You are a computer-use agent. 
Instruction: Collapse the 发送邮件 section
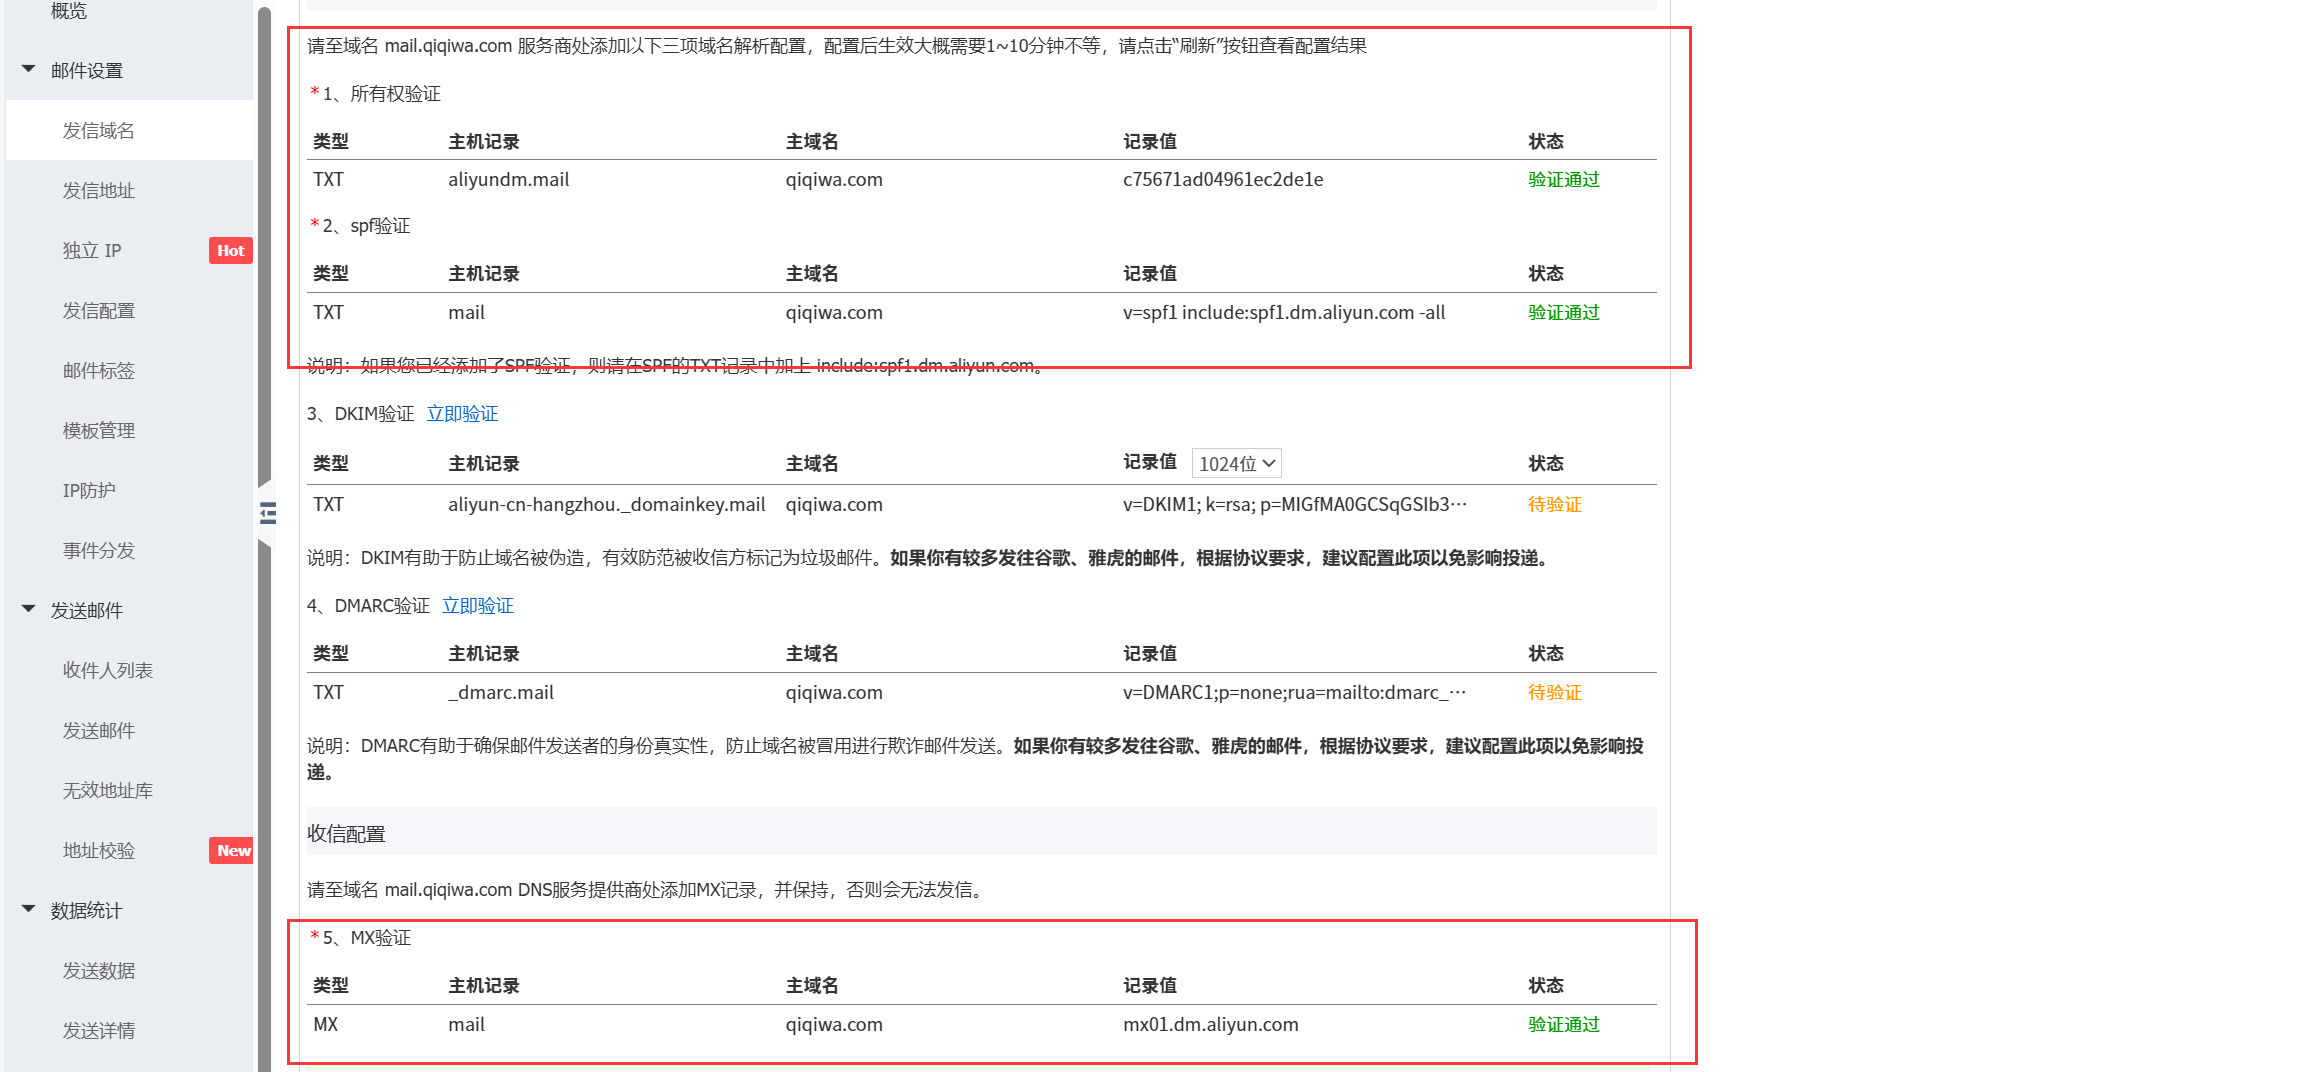(27, 610)
